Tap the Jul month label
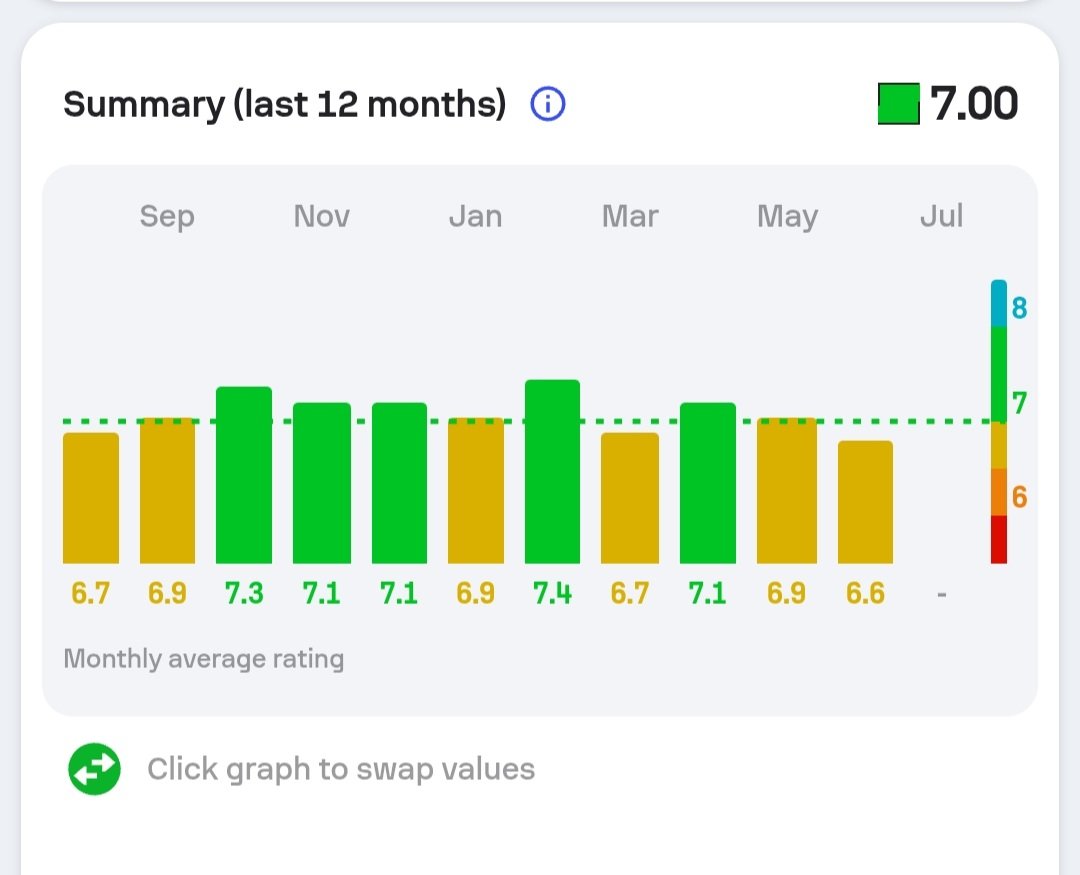This screenshot has width=1080, height=875. tap(942, 216)
